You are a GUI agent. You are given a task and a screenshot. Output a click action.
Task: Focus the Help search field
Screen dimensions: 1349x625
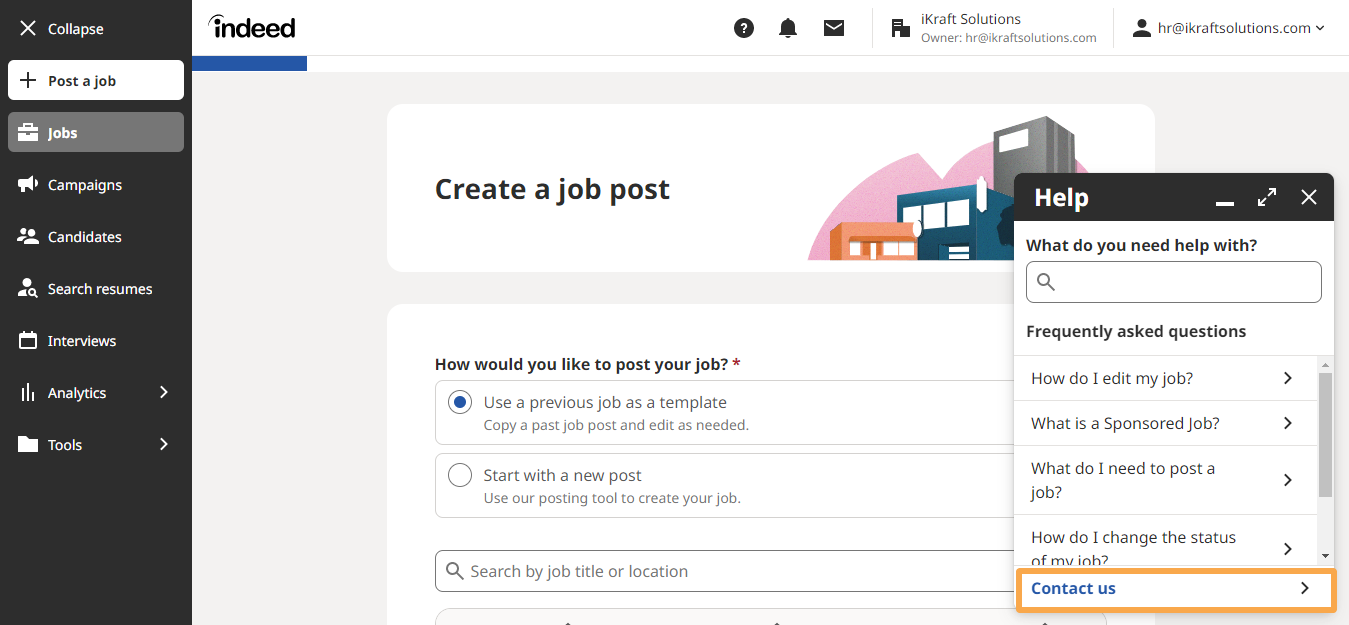coord(1174,282)
